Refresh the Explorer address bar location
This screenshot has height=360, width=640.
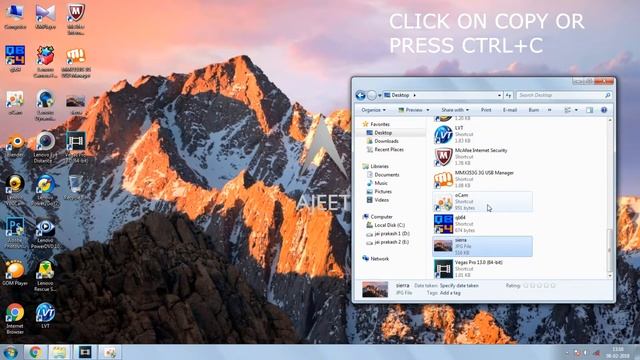pos(508,95)
